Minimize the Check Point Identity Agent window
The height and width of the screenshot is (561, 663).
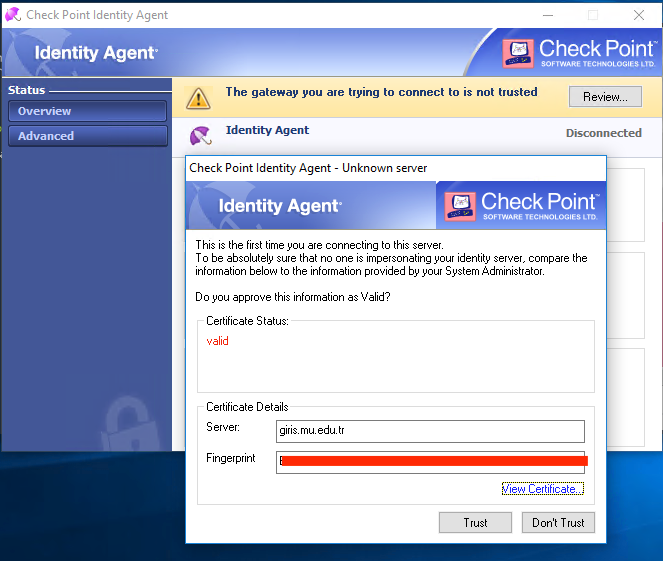[548, 15]
